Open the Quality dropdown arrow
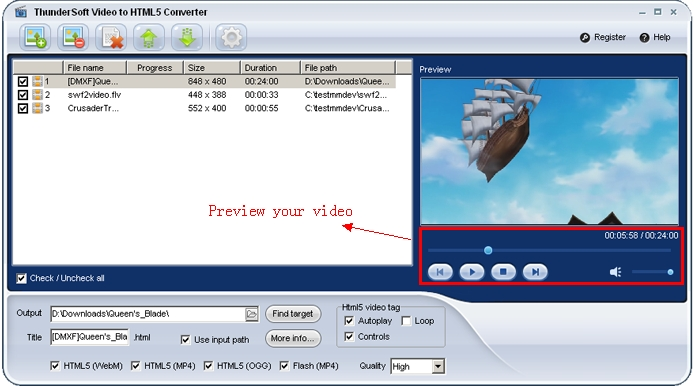Image resolution: width=695 pixels, height=386 pixels. (x=438, y=367)
